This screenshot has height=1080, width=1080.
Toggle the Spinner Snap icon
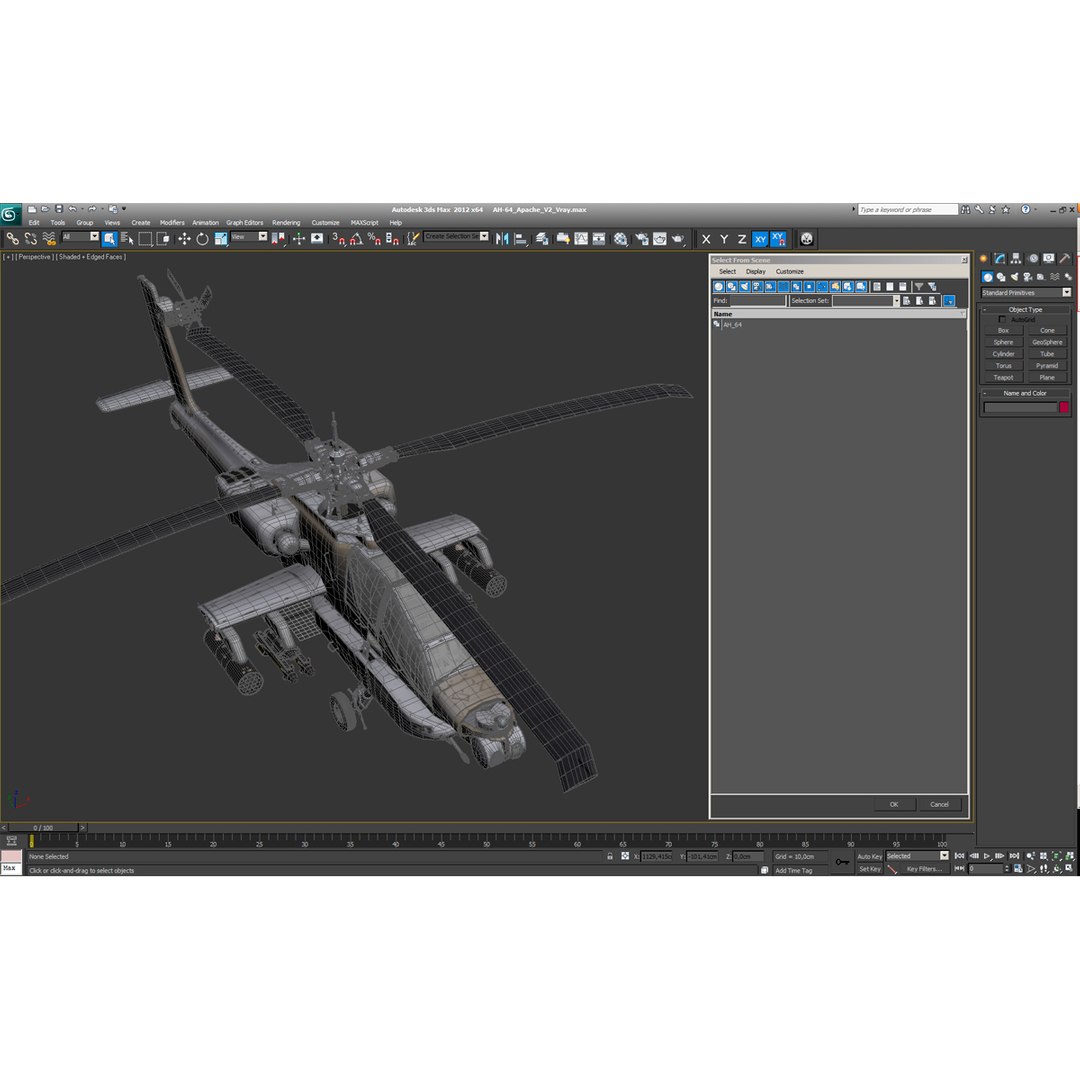click(x=392, y=239)
